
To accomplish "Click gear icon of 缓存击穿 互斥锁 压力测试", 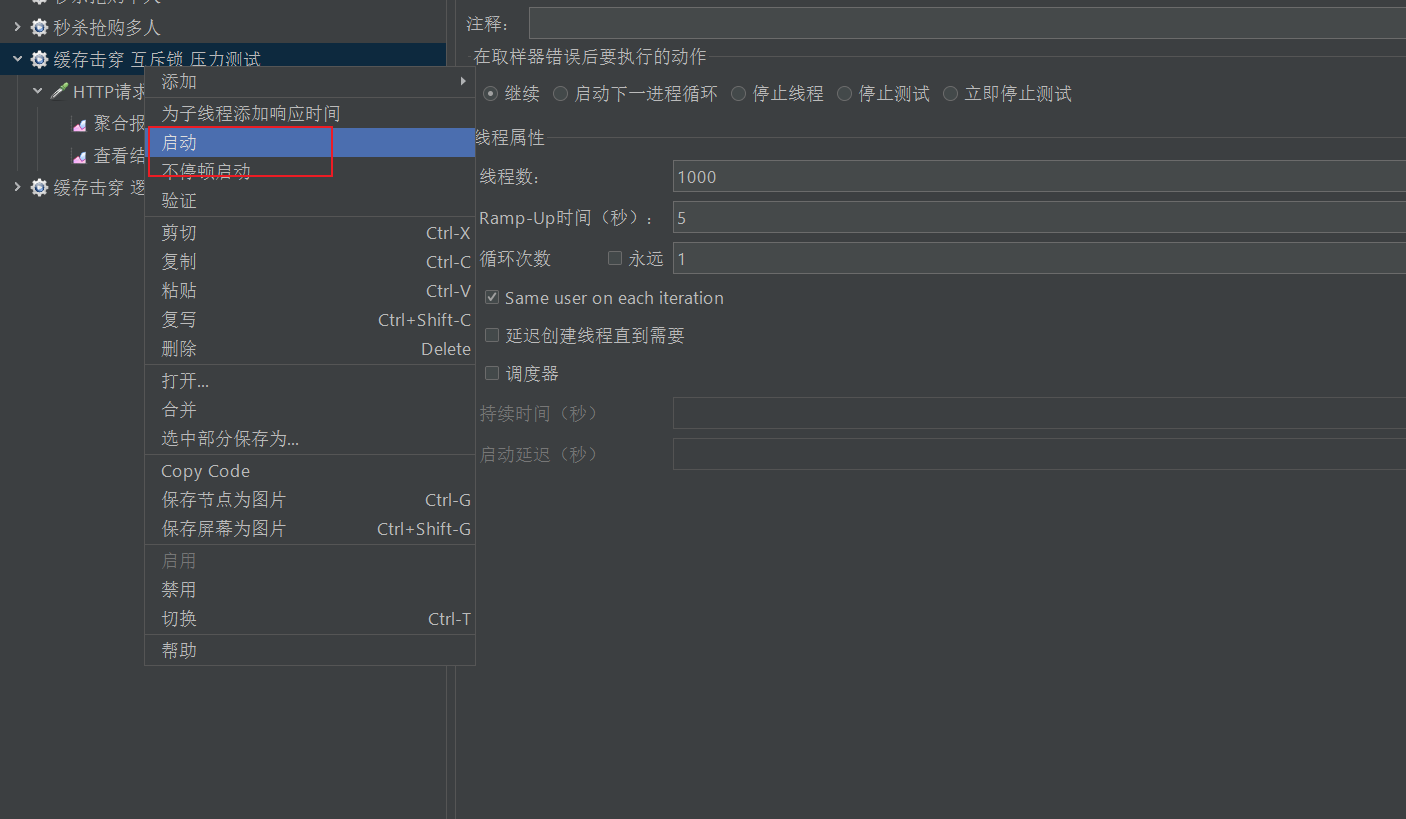I will pyautogui.click(x=39, y=60).
